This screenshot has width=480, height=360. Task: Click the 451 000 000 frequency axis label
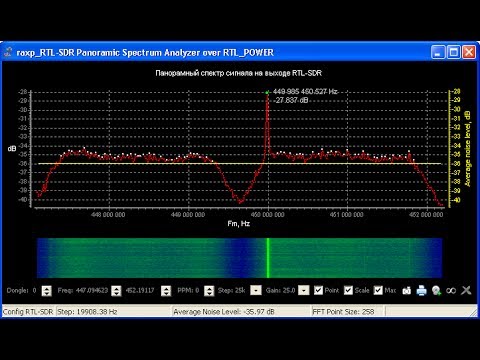coord(347,215)
